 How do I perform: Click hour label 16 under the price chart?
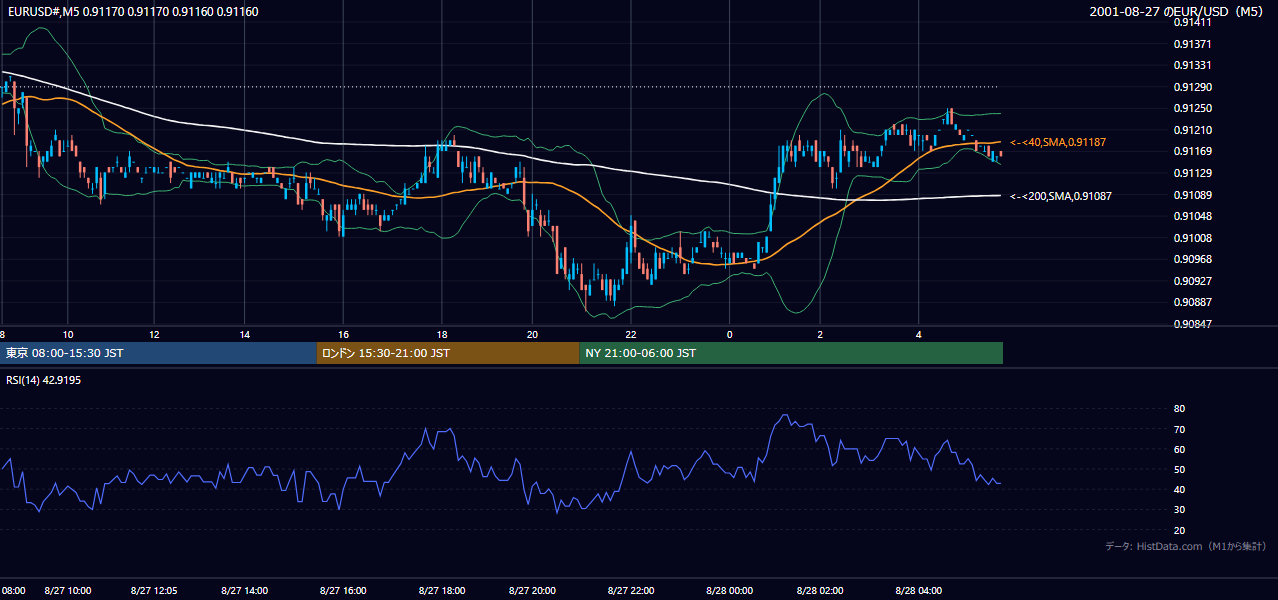[343, 335]
